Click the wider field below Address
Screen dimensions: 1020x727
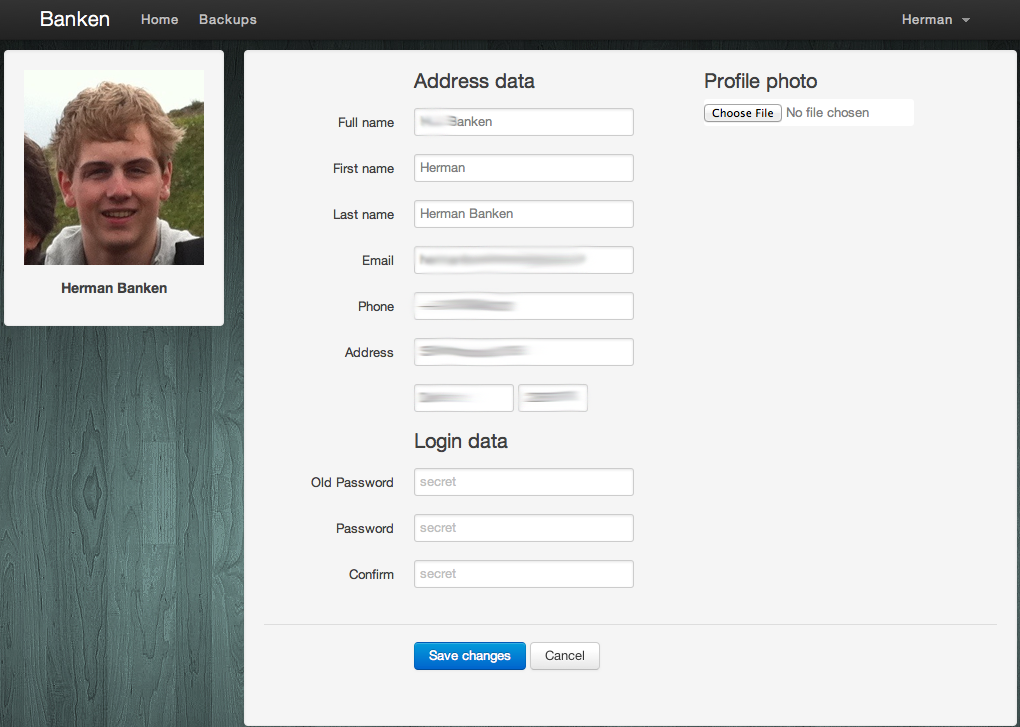coord(464,398)
